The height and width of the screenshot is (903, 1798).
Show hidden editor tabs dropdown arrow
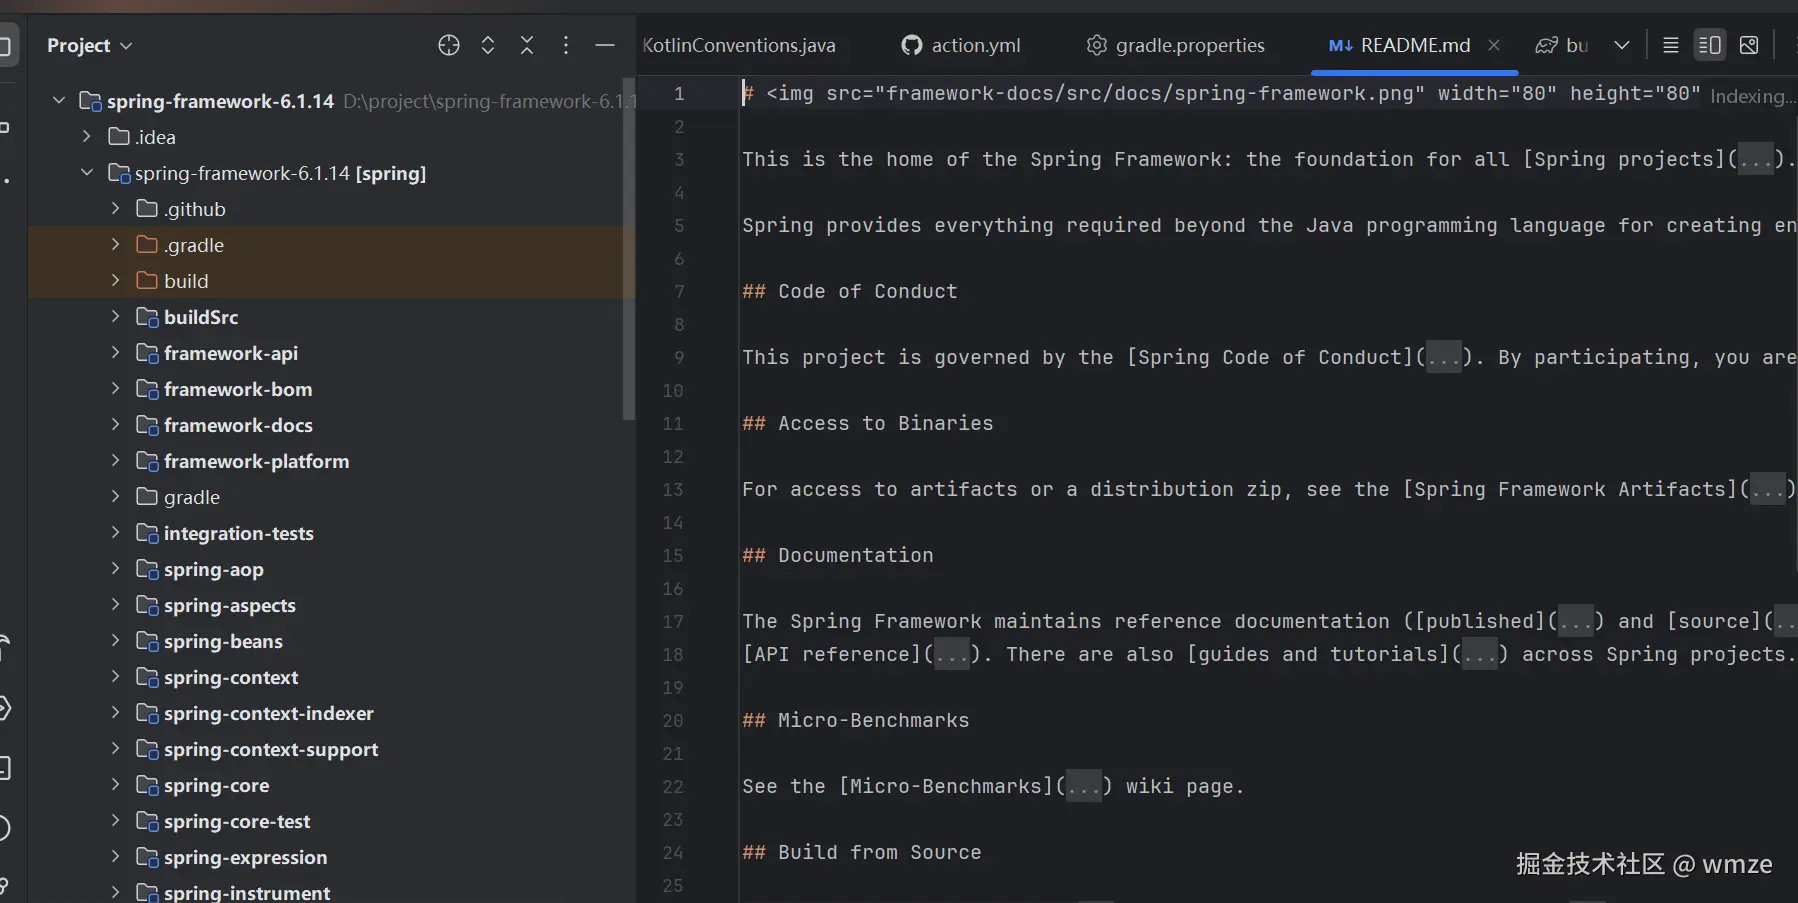click(x=1622, y=45)
